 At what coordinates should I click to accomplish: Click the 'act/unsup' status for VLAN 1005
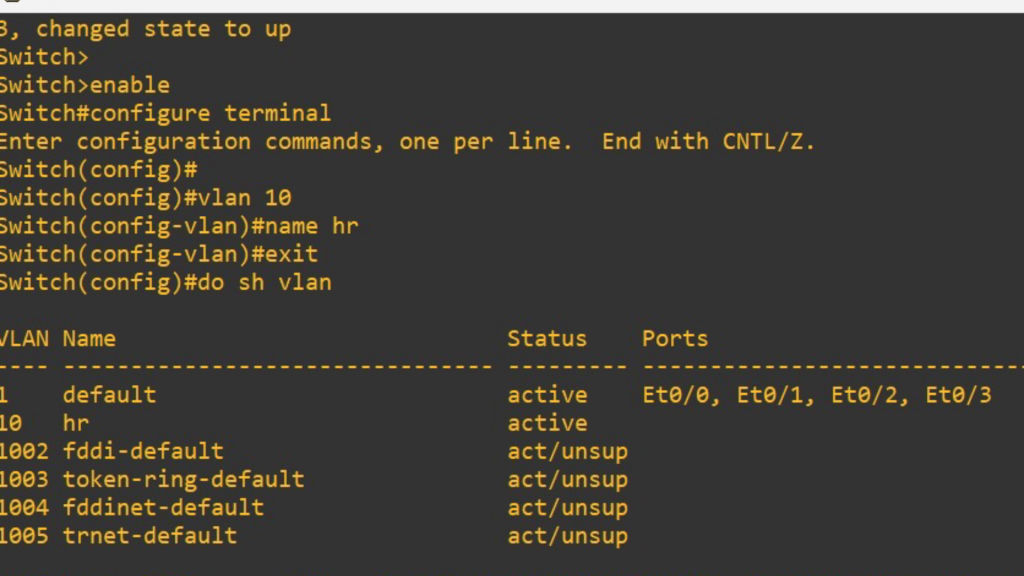point(567,535)
